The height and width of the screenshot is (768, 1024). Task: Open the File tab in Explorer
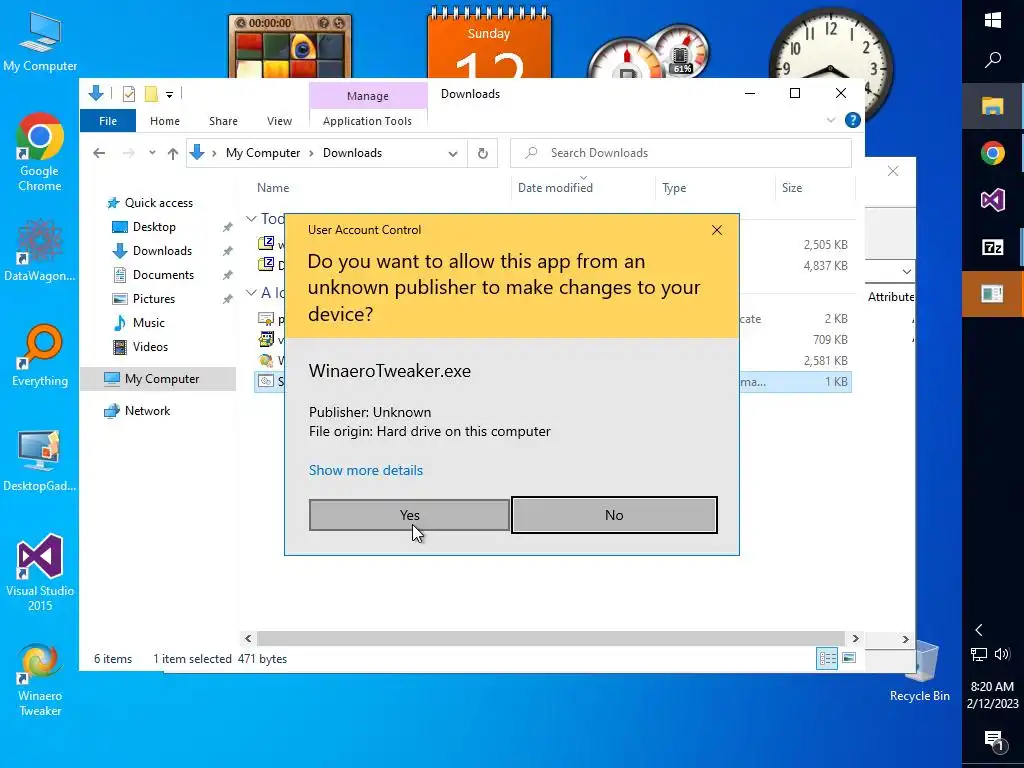coord(108,121)
